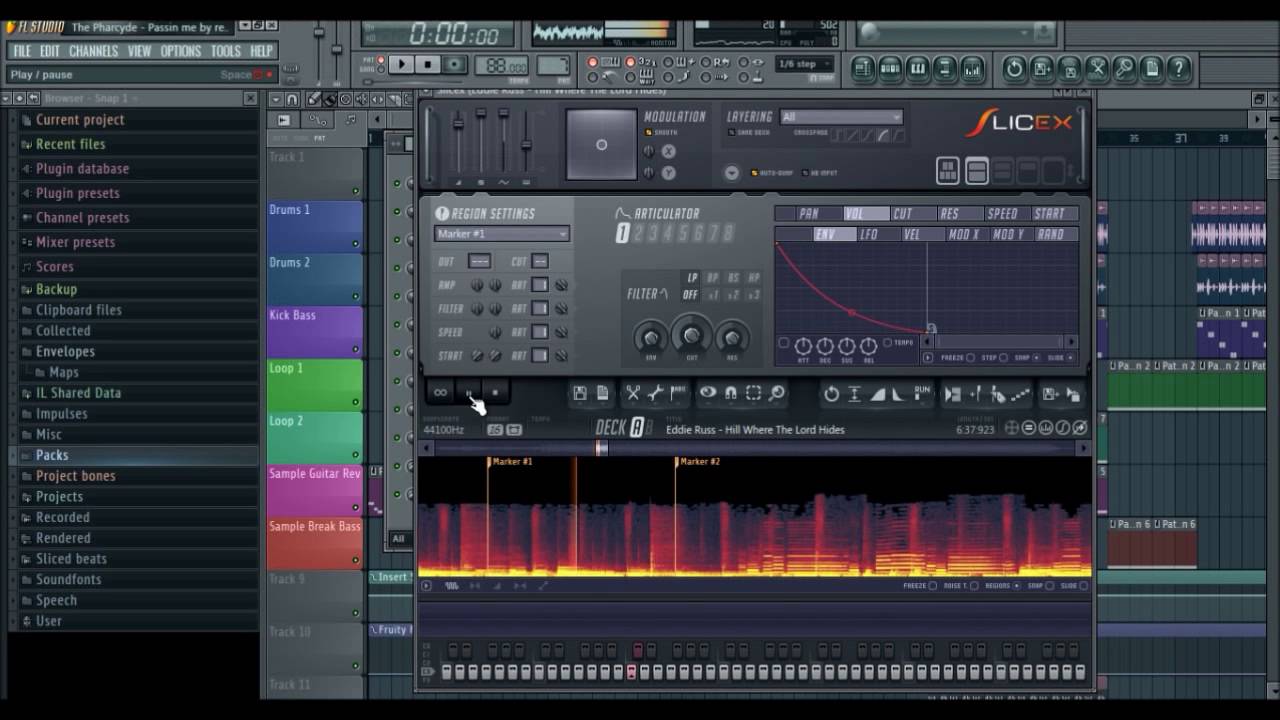Open the CHANNELS menu
The width and height of the screenshot is (1280, 720).
point(94,51)
